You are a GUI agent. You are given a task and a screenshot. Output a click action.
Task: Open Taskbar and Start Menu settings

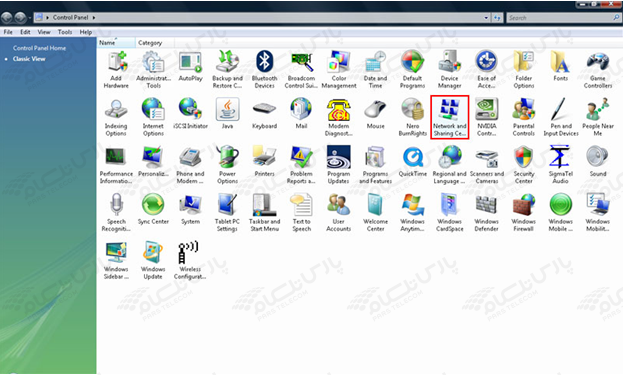coord(264,213)
